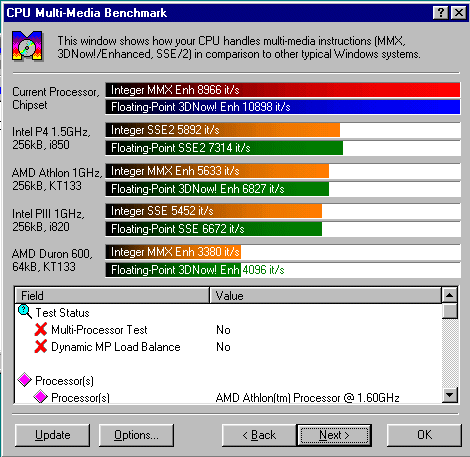The image size is (470, 457).
Task: Close the CPU Multi-Media Benchmark window
Action: point(459,13)
